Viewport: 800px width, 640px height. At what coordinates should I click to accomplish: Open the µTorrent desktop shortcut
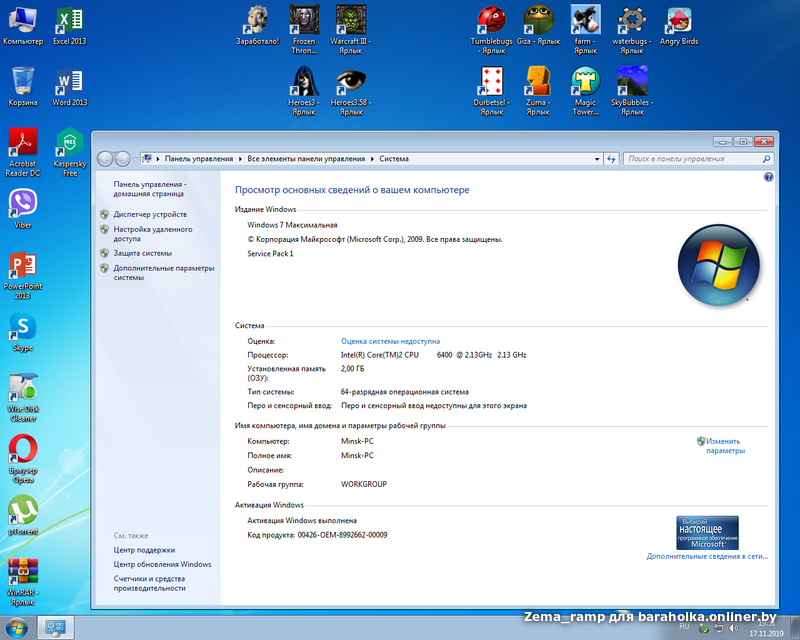[23, 515]
